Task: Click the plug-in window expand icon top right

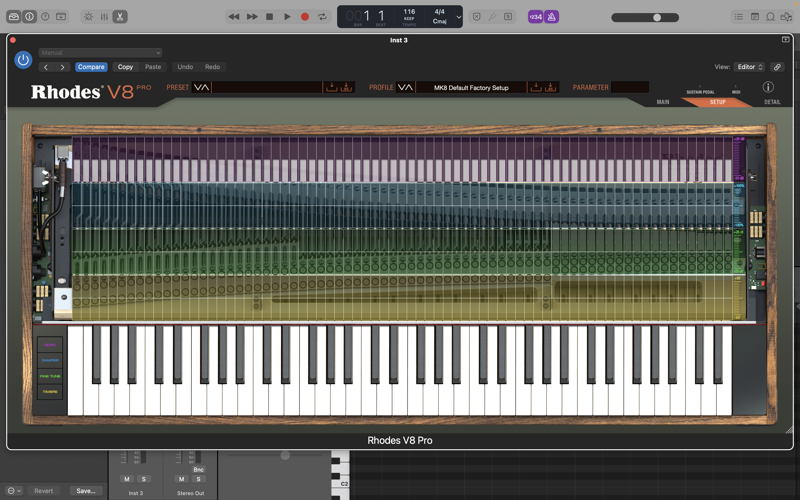Action: [786, 40]
